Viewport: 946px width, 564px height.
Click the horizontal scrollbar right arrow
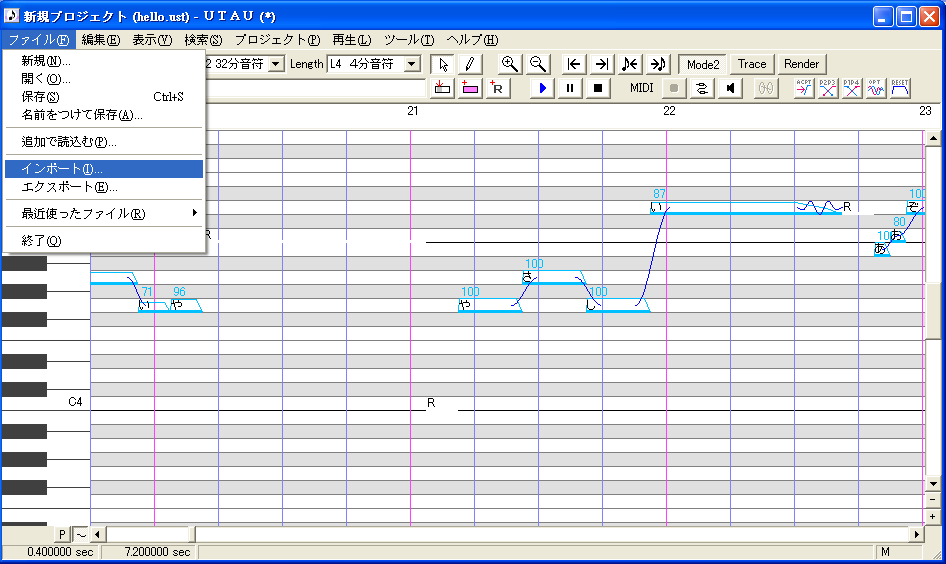point(917,534)
